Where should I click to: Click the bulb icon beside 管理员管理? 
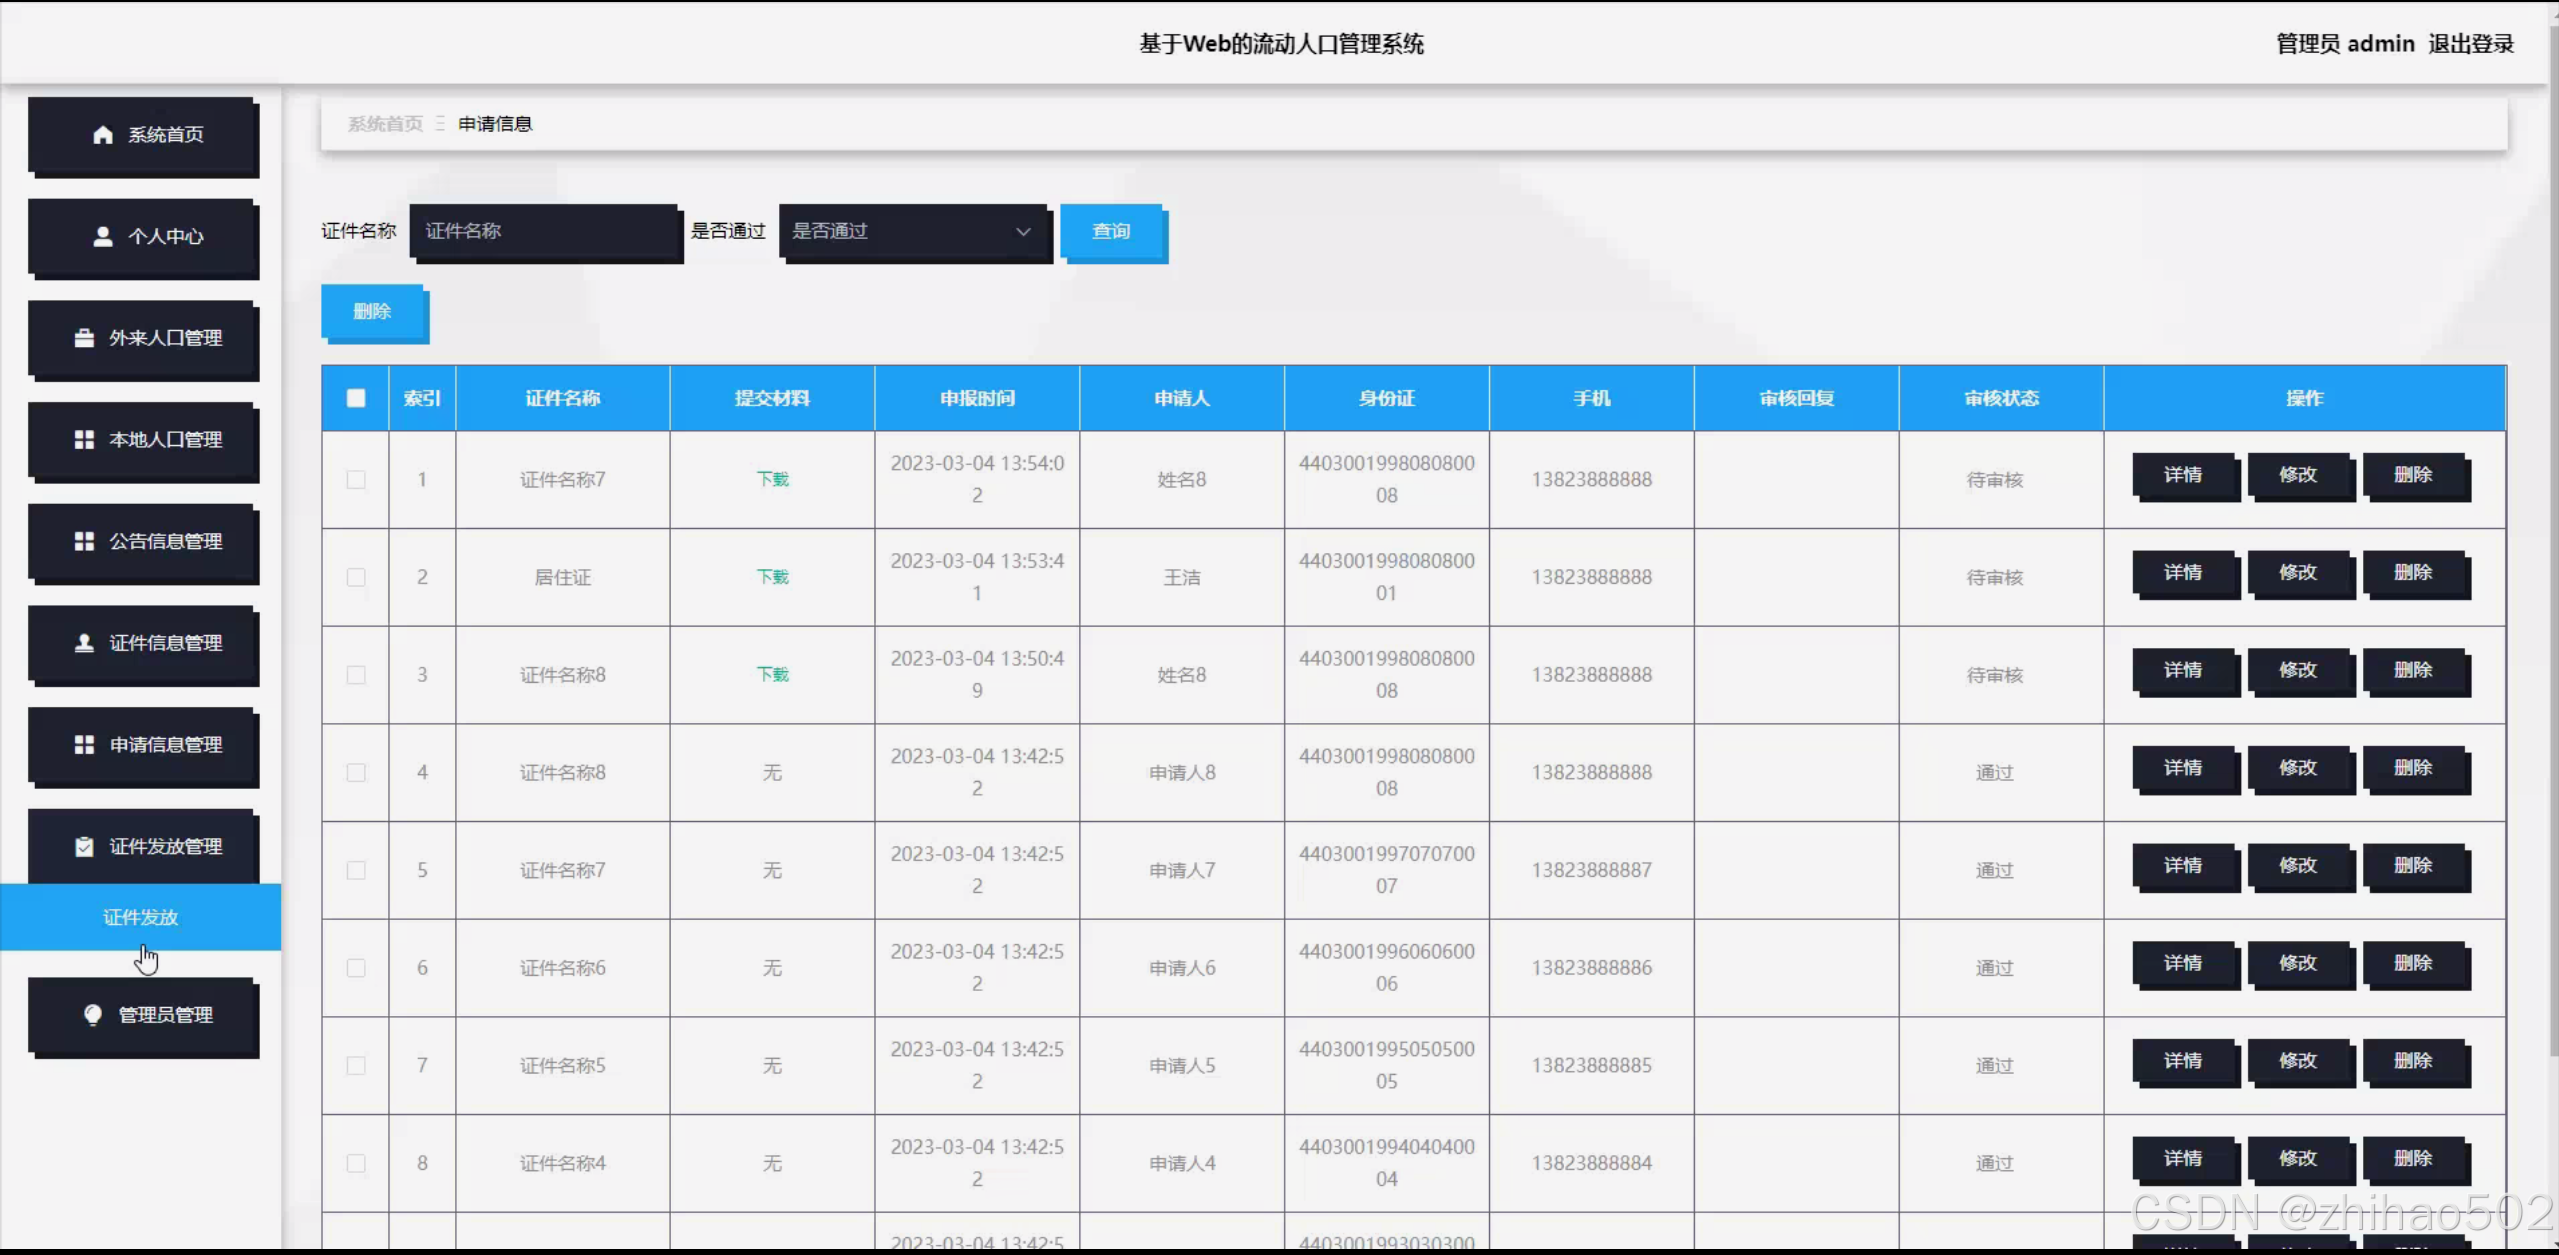point(93,1015)
